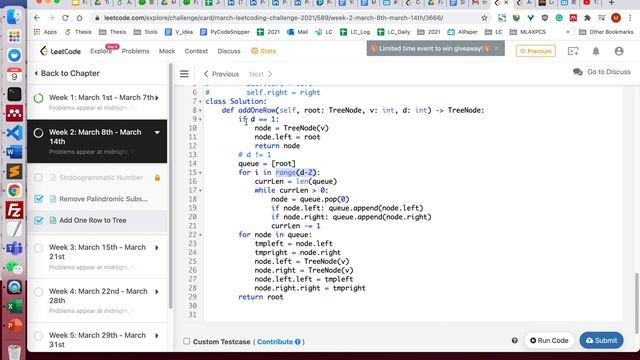The image size is (640, 360).
Task: Open Visual Studio Code from the dock
Action: [x=14, y=133]
